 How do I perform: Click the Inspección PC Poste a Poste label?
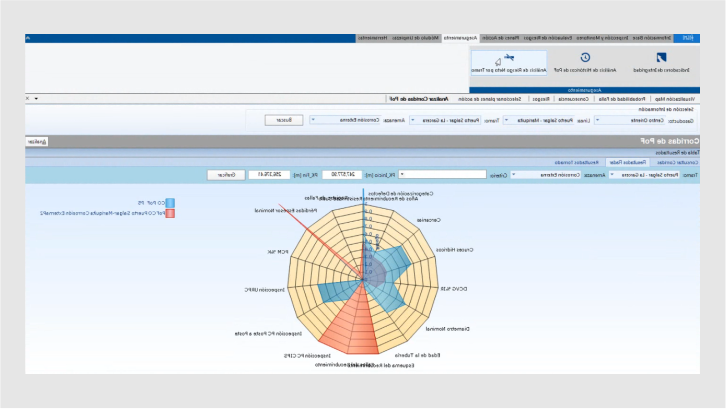pos(268,333)
